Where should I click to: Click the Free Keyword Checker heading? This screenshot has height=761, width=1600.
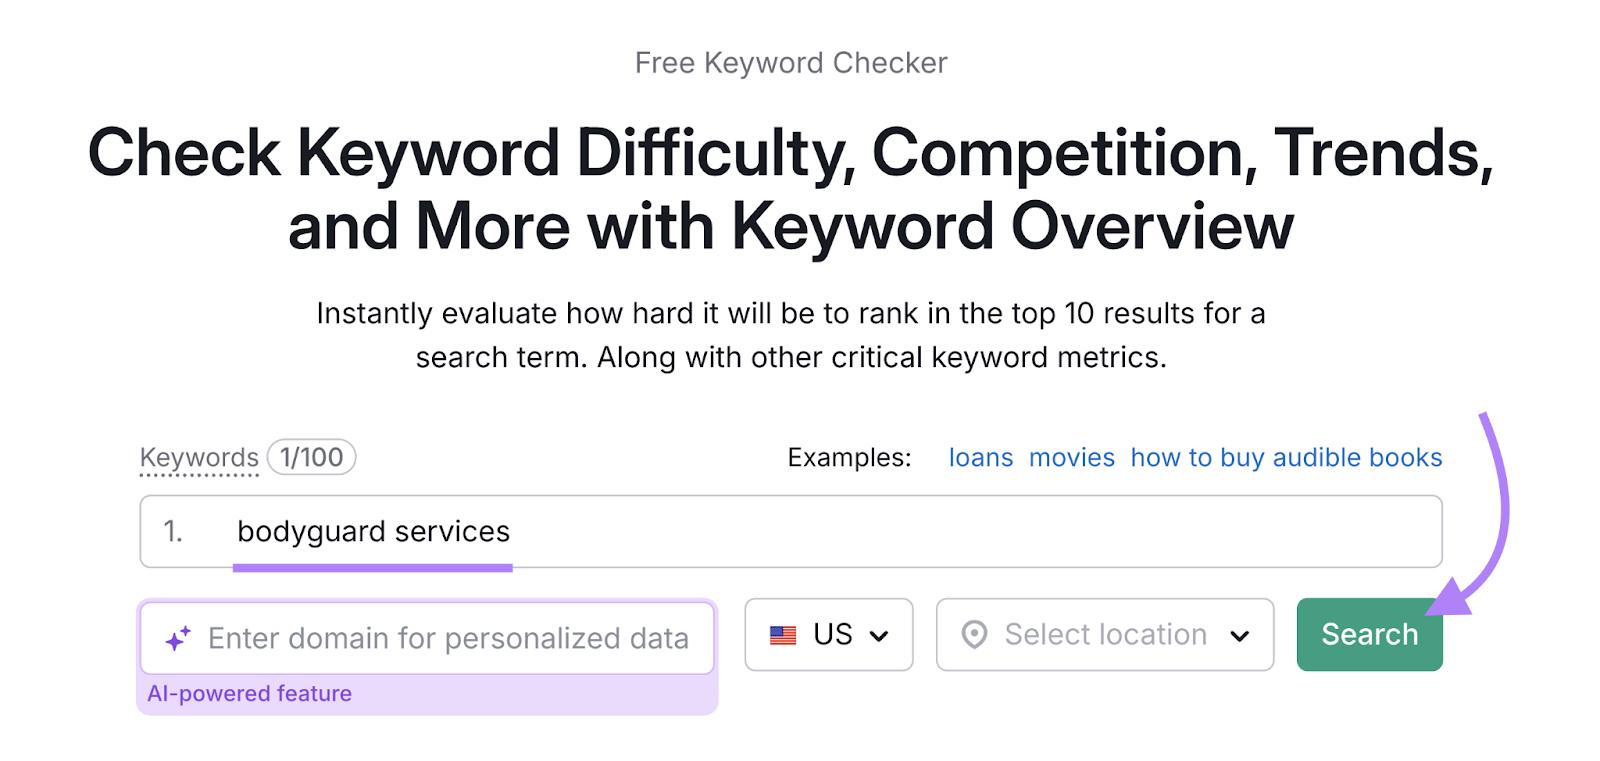tap(791, 62)
